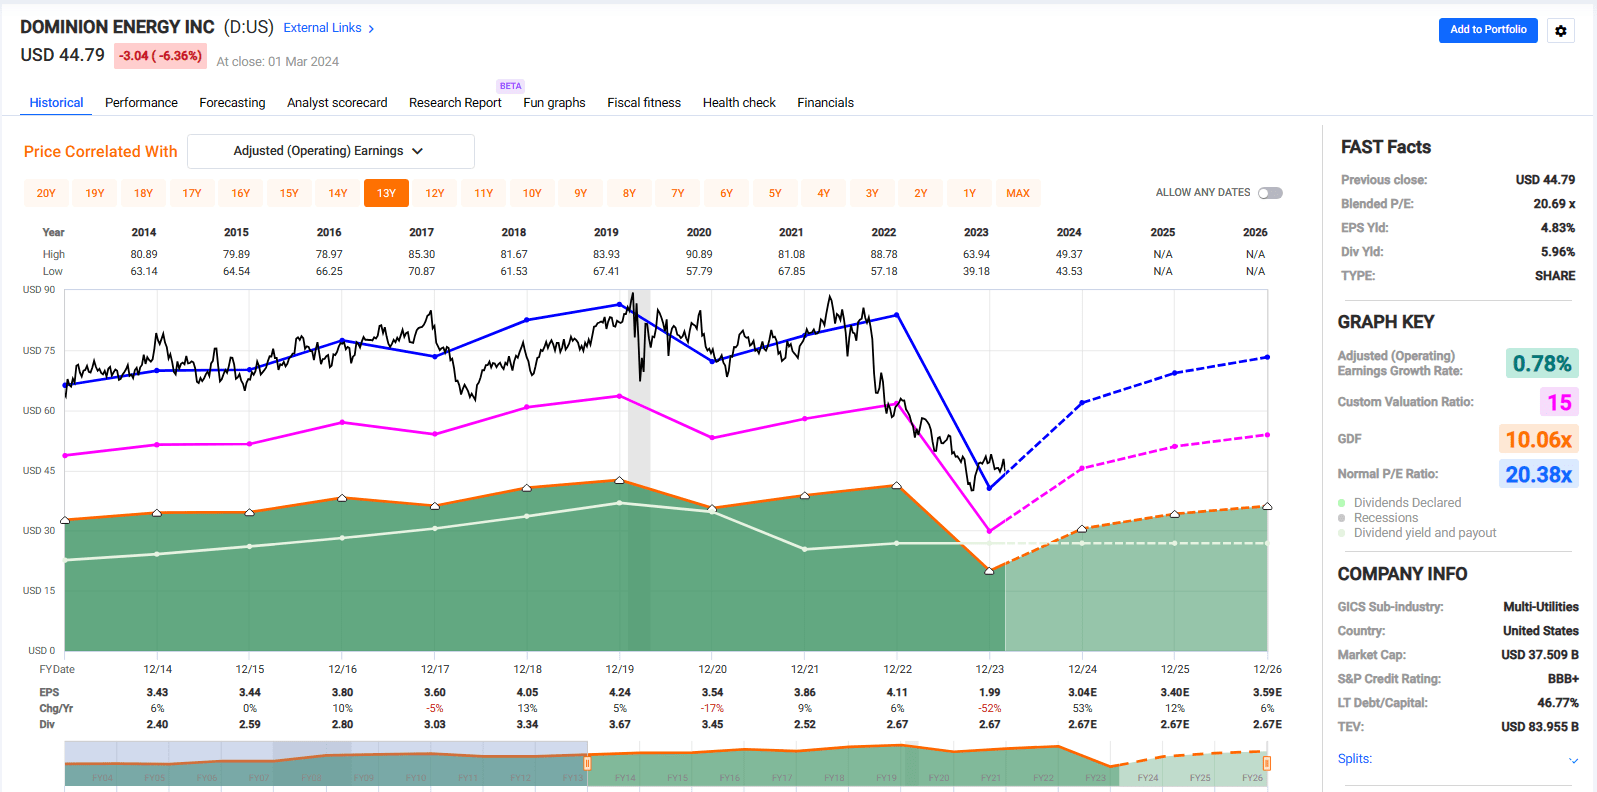The width and height of the screenshot is (1597, 792).
Task: Click the 2020 High value 90.89
Action: (699, 254)
